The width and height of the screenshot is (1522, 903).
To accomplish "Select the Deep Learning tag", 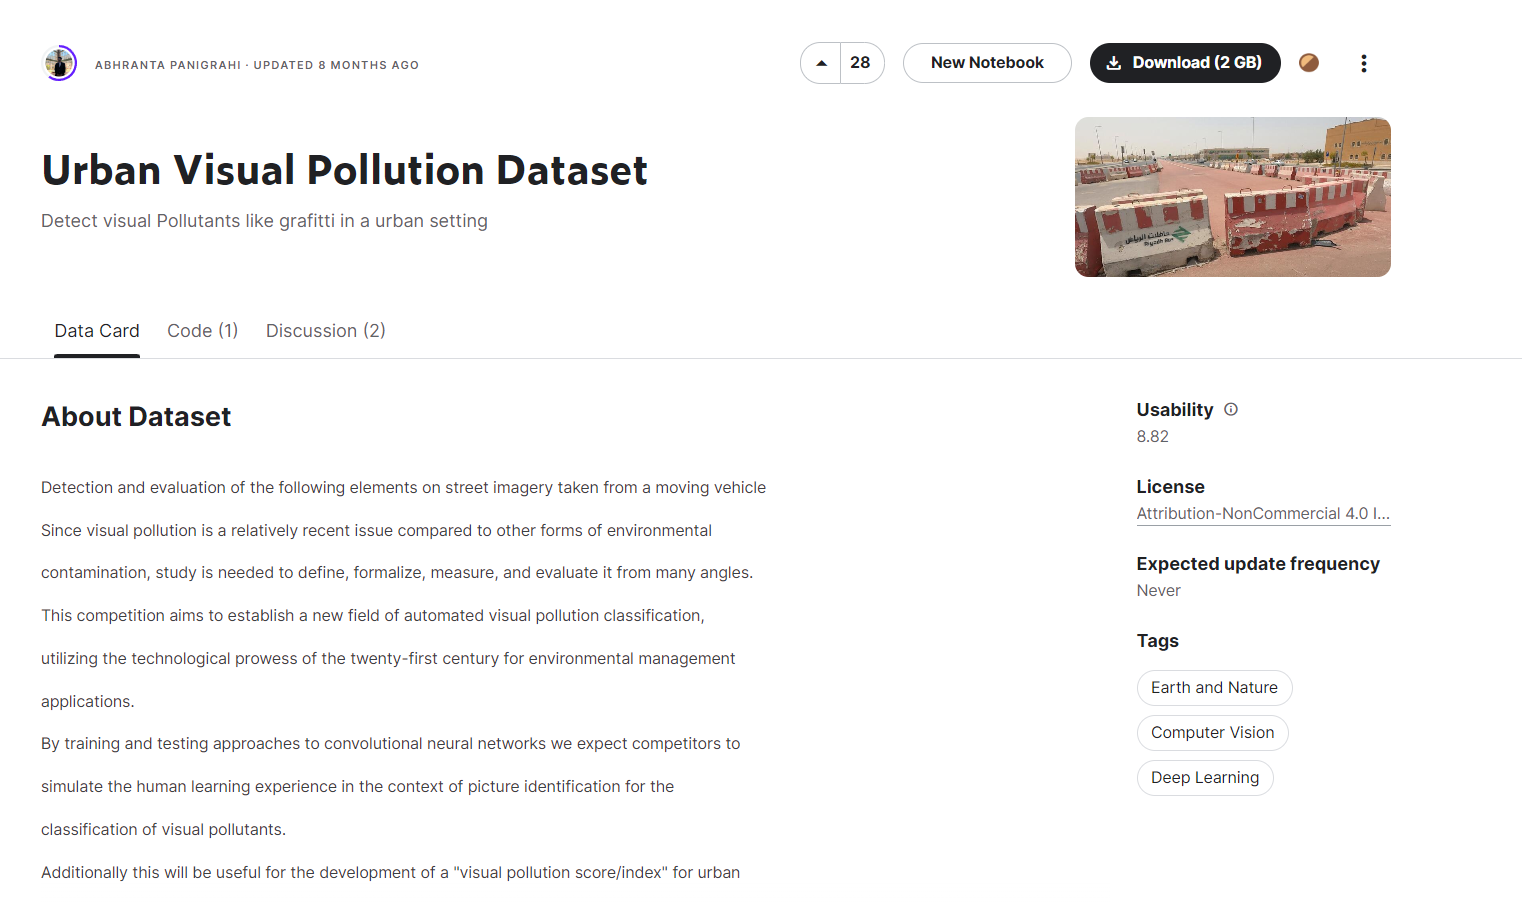I will [x=1205, y=778].
